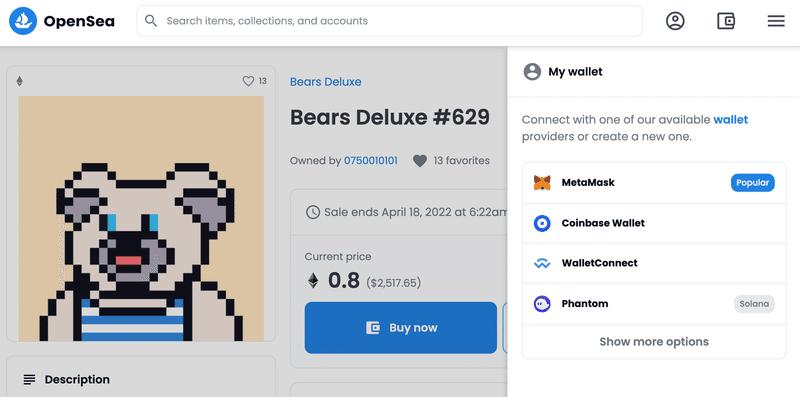Screen dimensions: 800x397
Task: Open the account profile icon
Action: [x=675, y=21]
